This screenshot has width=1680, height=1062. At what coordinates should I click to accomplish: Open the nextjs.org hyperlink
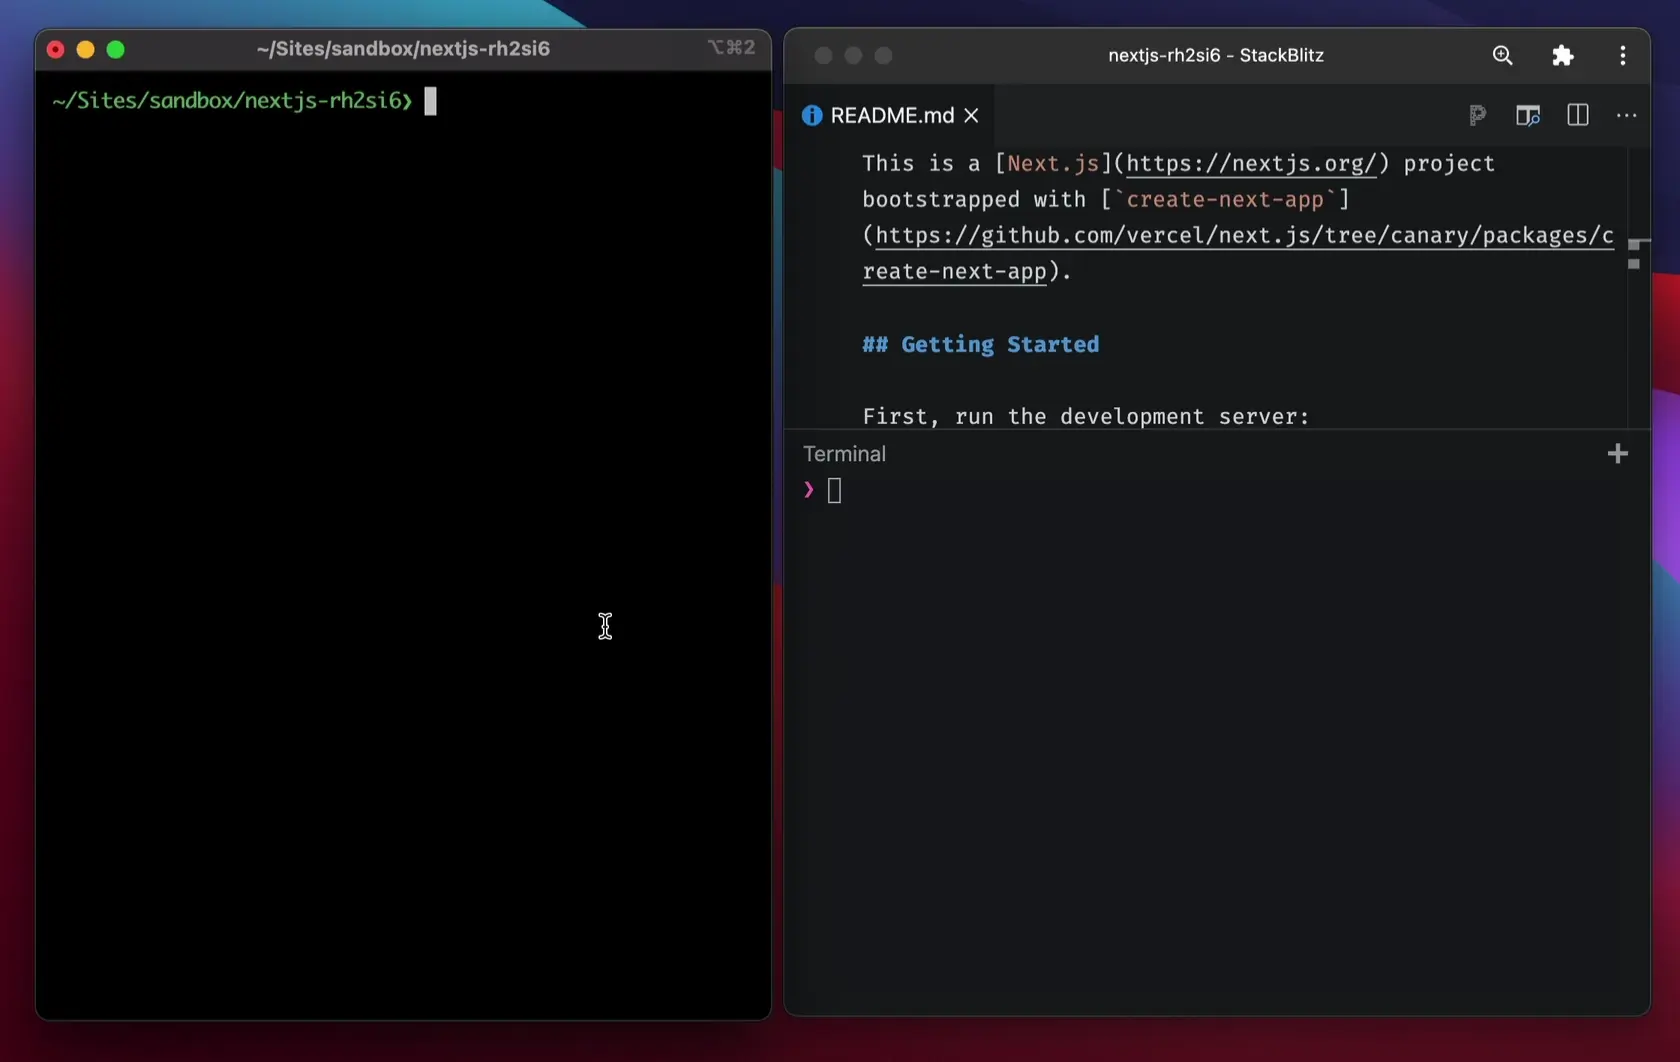pos(1250,163)
